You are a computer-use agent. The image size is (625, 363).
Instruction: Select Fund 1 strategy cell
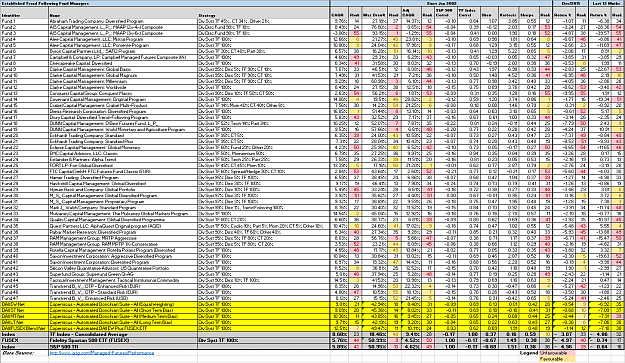pyautogui.click(x=263, y=21)
